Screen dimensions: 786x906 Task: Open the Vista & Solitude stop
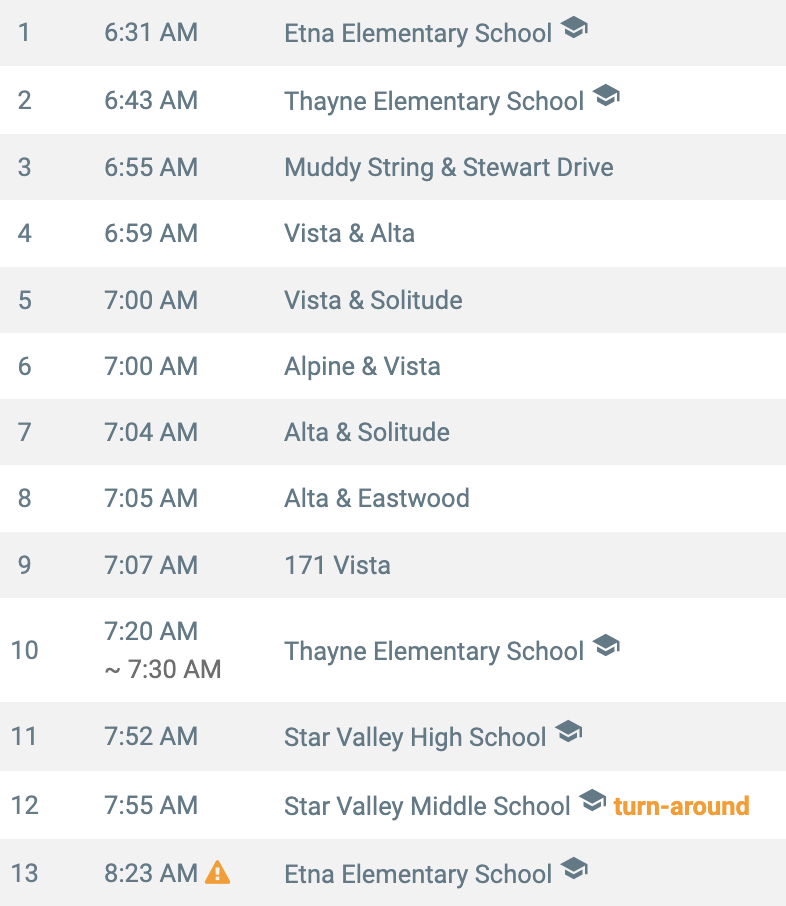click(393, 300)
